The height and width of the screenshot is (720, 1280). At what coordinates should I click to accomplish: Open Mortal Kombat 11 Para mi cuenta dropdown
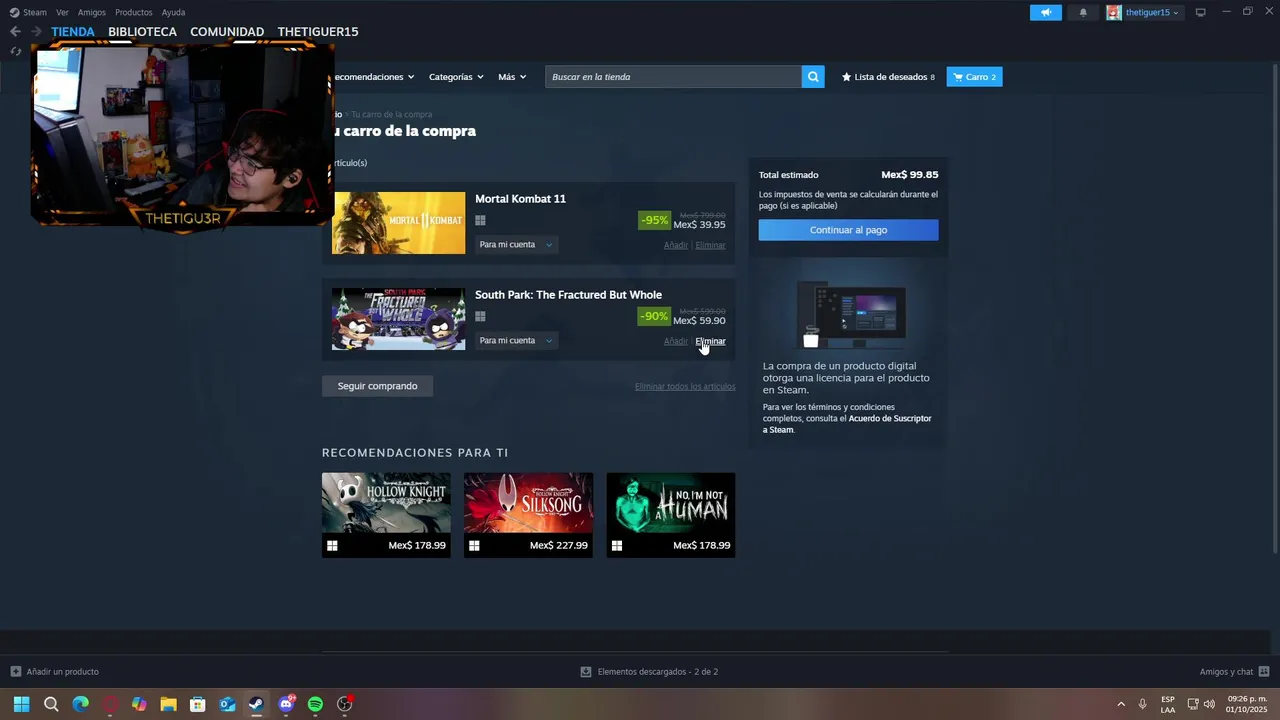tap(515, 244)
